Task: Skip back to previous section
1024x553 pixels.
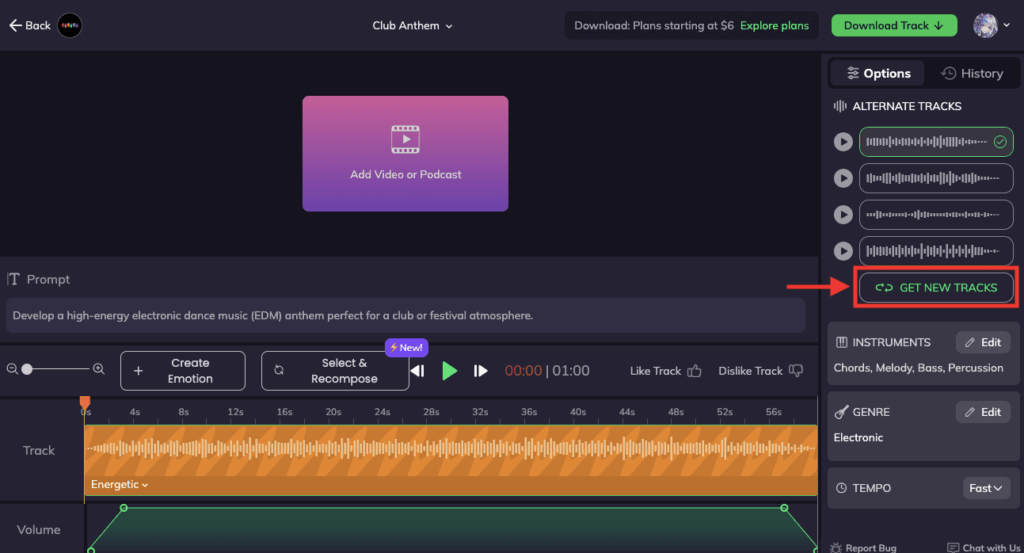Action: [418, 371]
